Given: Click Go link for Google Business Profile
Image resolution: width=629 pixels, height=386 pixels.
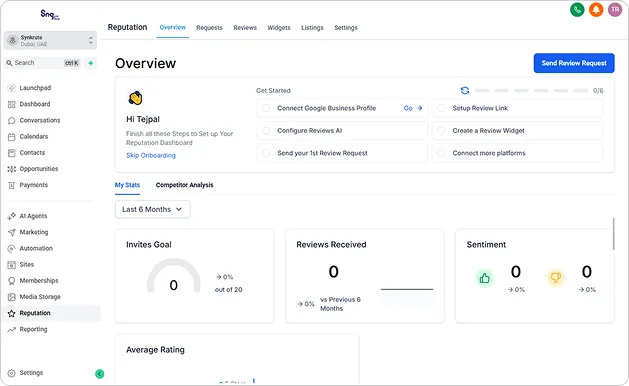Looking at the screenshot, I should [x=413, y=108].
